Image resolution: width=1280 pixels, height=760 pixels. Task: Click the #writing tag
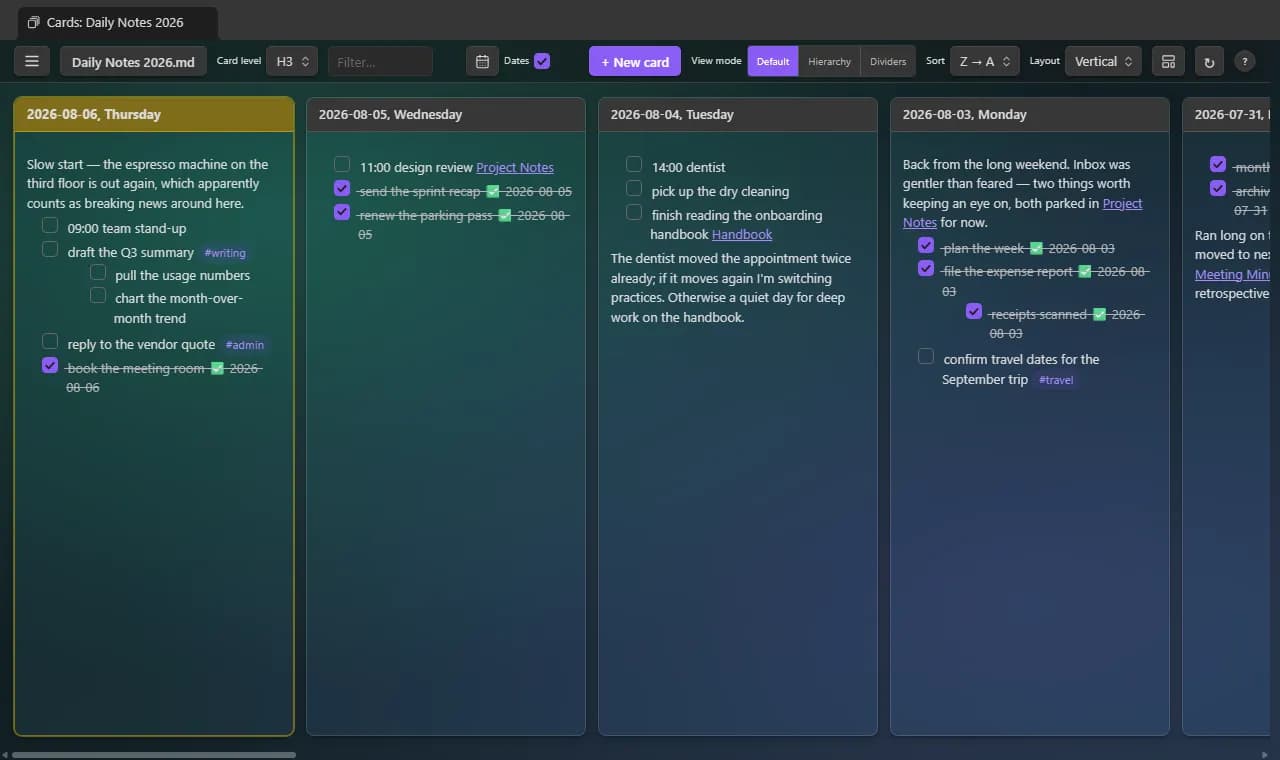pos(225,253)
